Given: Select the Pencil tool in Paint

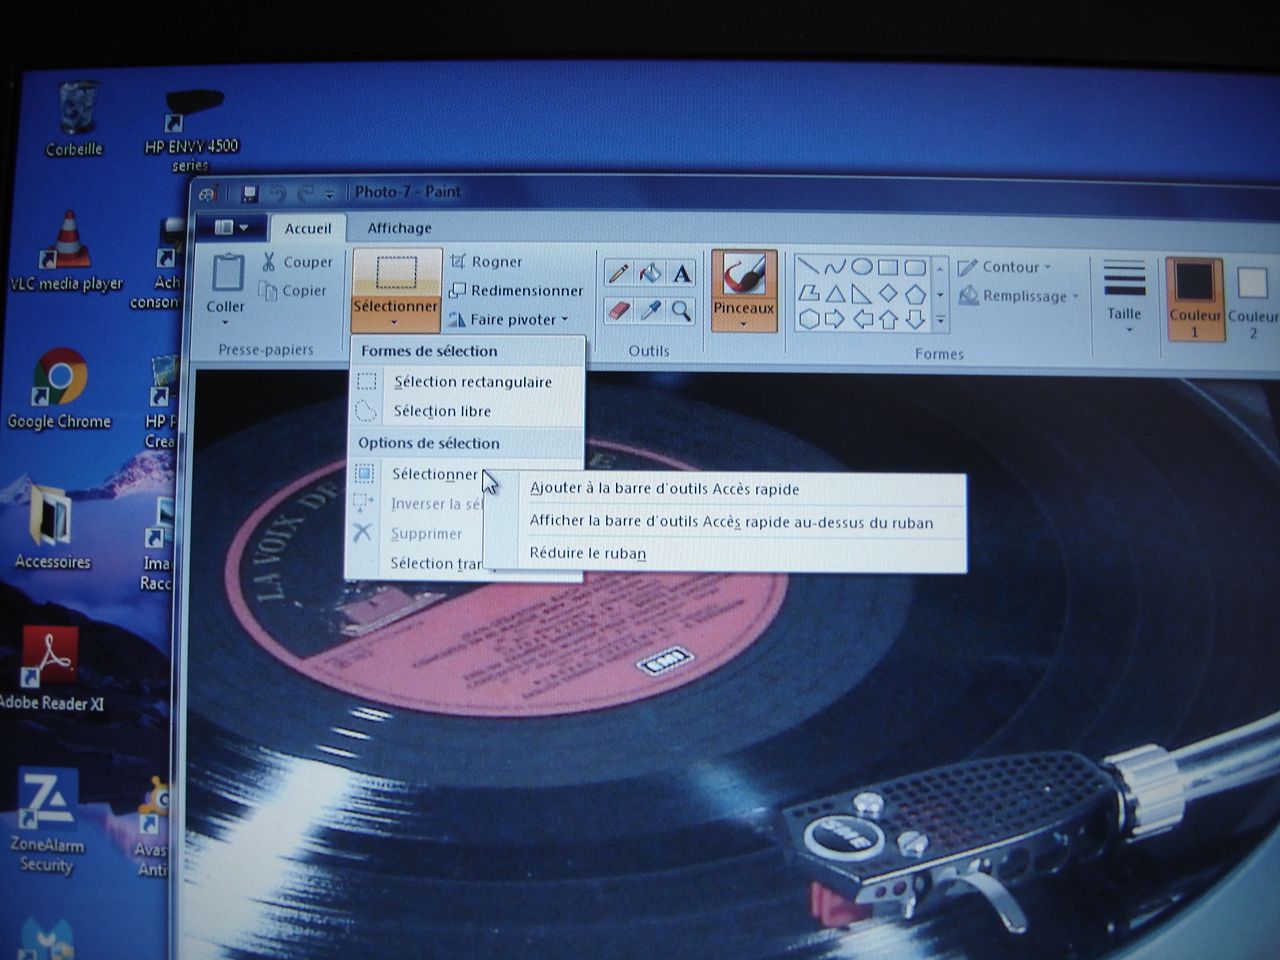Looking at the screenshot, I should tap(618, 273).
